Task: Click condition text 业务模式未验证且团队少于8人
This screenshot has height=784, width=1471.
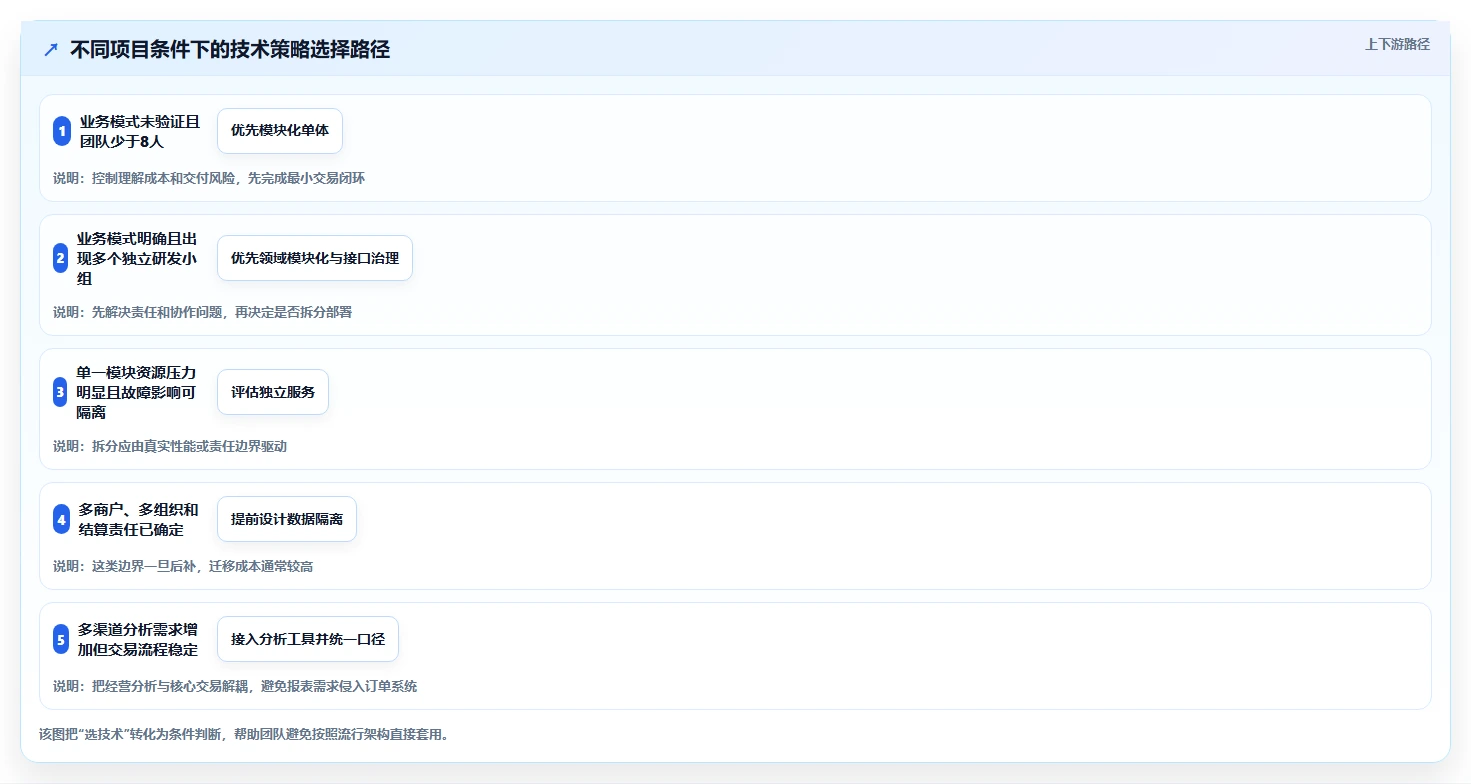Action: tap(140, 131)
